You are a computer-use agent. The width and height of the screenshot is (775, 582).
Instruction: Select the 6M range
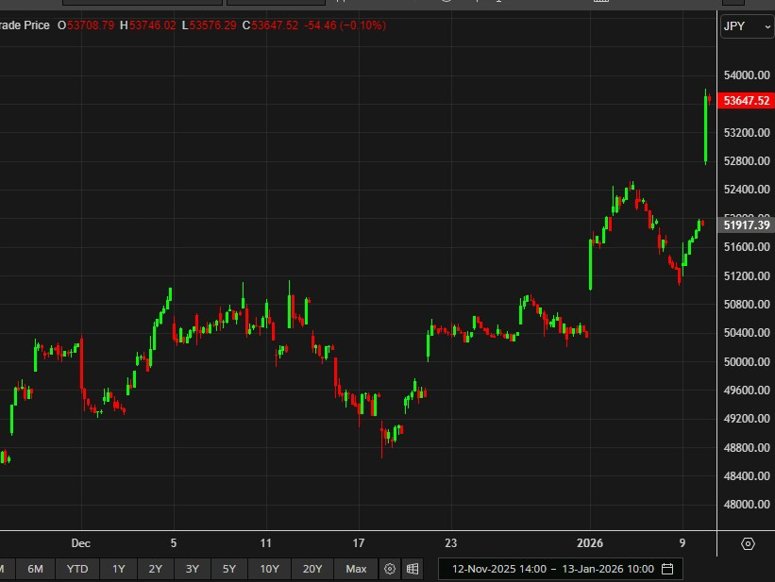35,569
